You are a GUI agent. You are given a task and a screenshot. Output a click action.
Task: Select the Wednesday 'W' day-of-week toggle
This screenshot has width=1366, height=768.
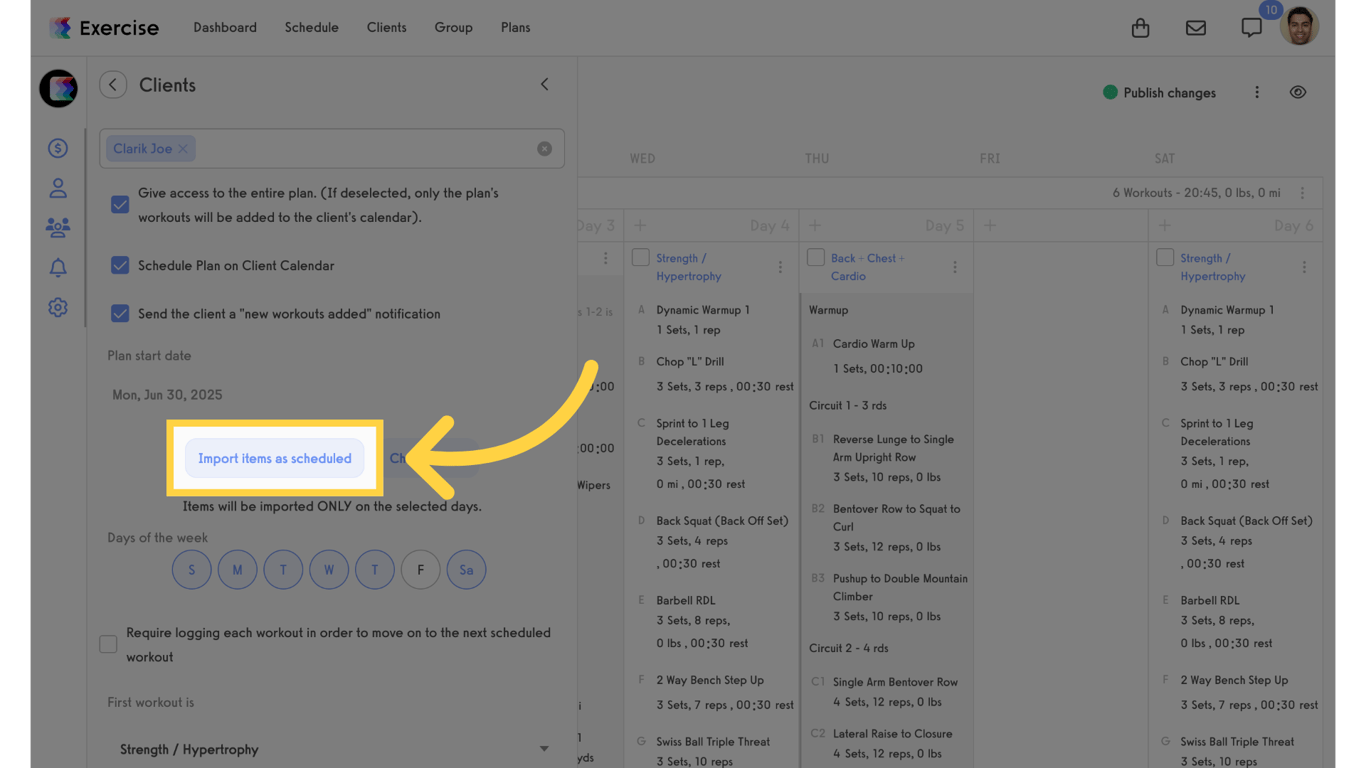(x=329, y=569)
